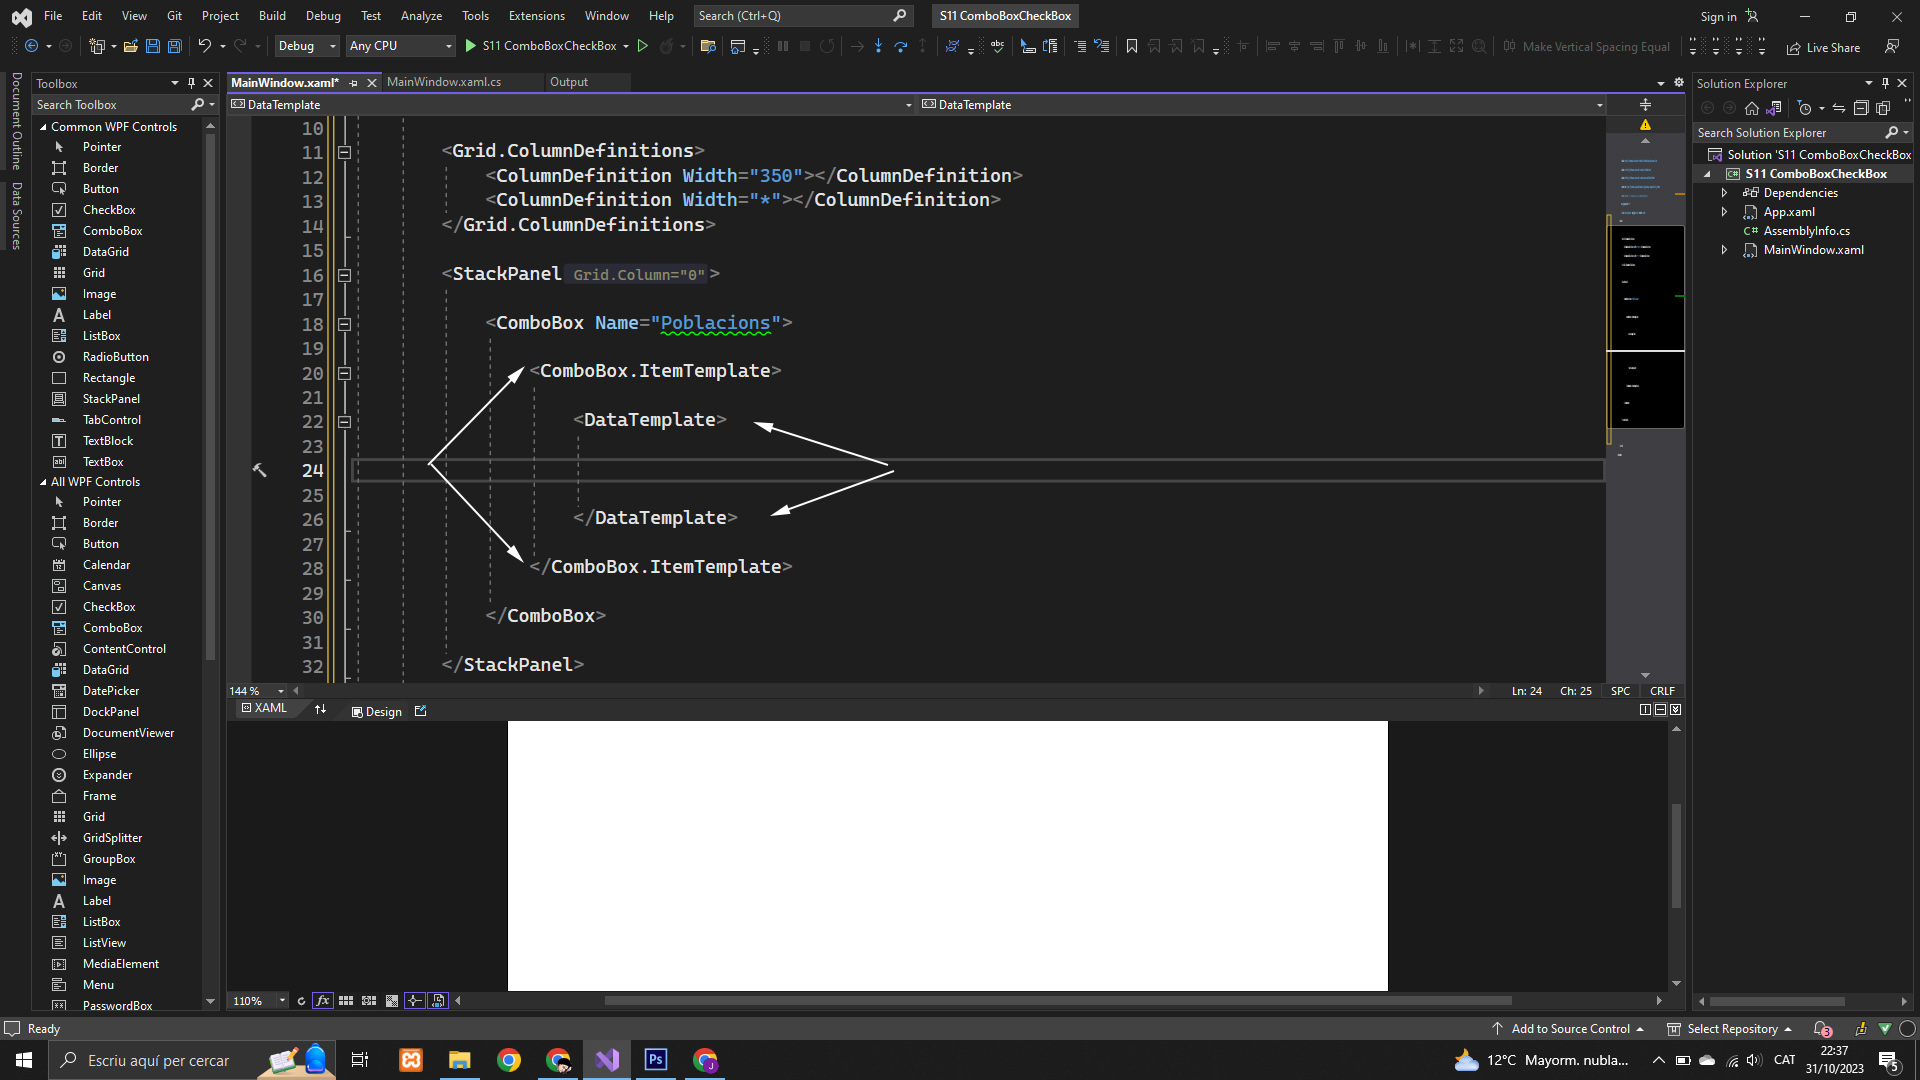Select the ComboBox control in Toolbox
1920x1080 pixels.
tap(112, 231)
